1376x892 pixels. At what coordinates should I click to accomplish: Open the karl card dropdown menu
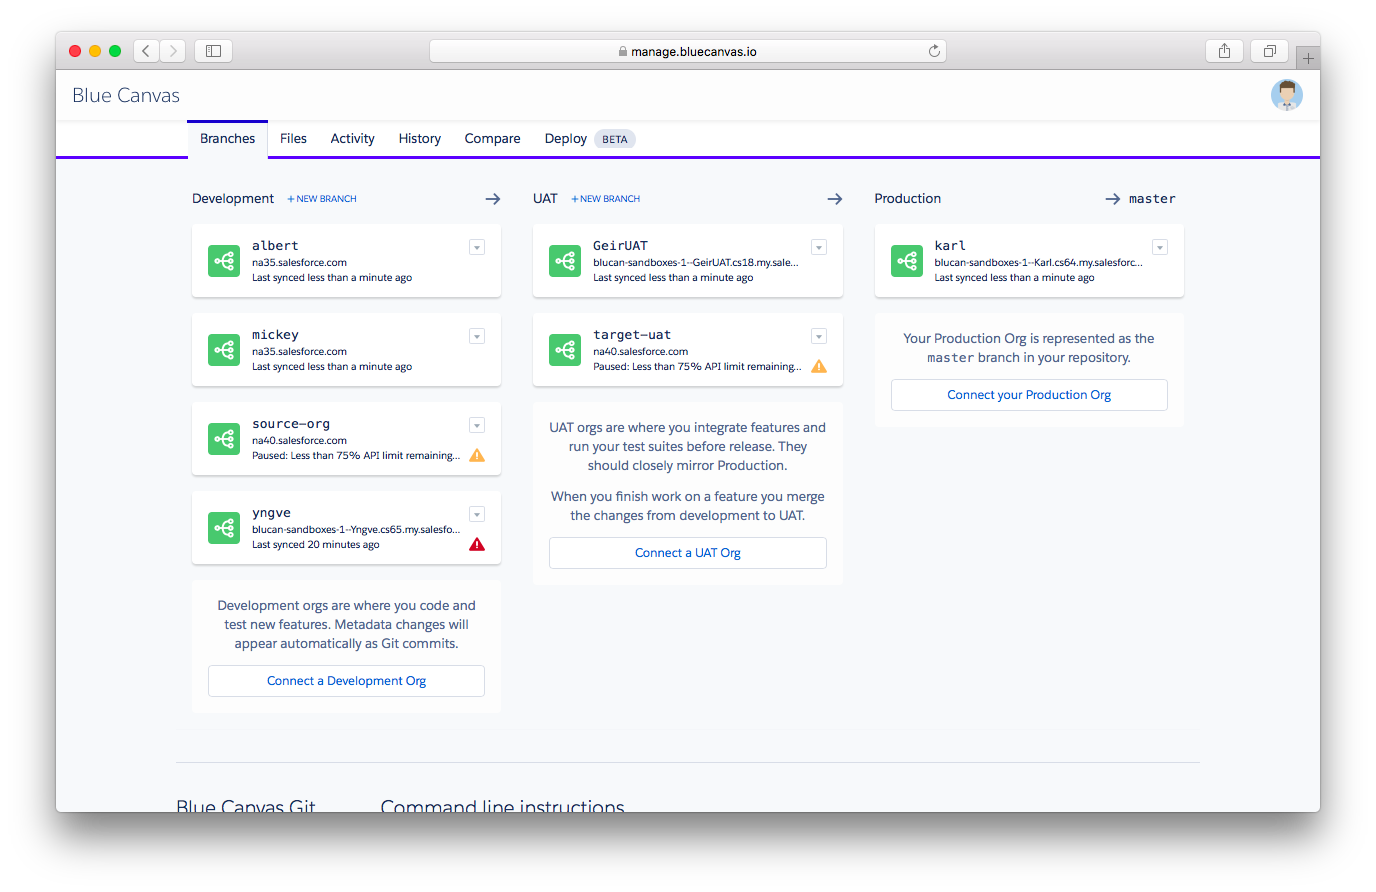(x=1160, y=247)
